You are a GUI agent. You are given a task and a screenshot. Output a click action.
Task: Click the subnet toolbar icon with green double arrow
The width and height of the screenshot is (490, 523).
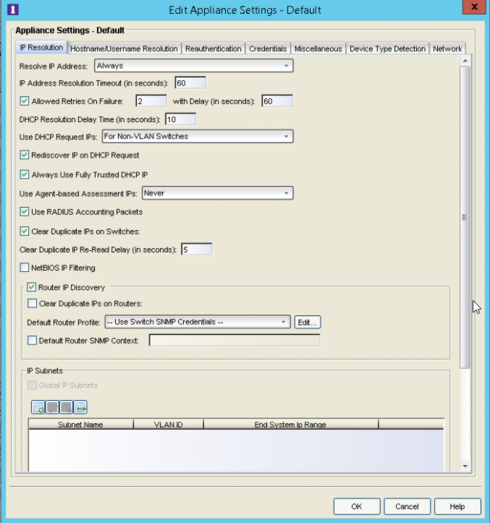point(80,407)
